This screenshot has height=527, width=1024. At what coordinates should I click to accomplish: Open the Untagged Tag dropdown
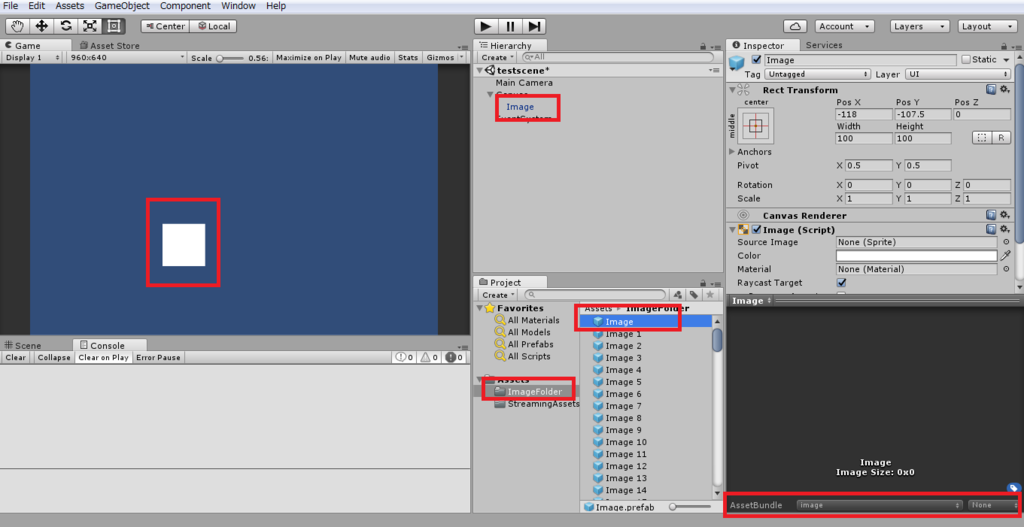coord(817,74)
